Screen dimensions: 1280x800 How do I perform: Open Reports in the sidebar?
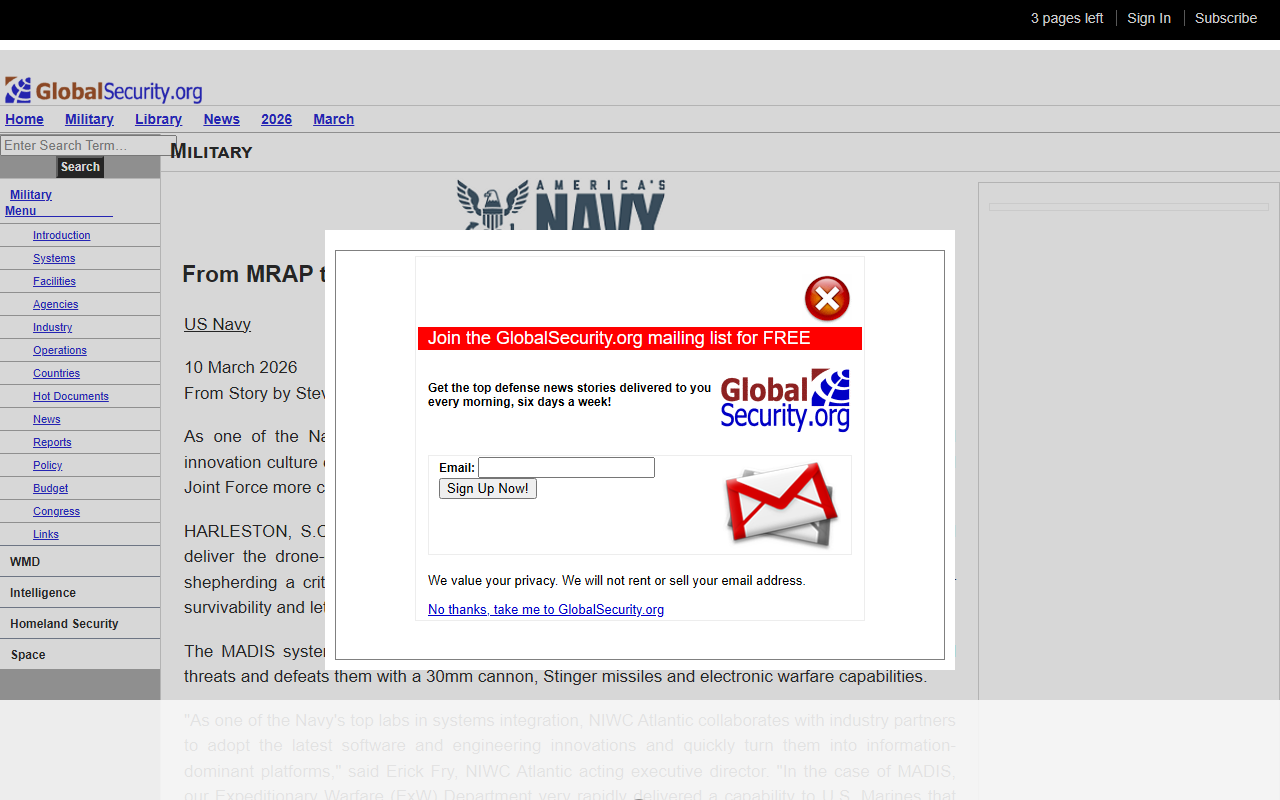click(52, 442)
